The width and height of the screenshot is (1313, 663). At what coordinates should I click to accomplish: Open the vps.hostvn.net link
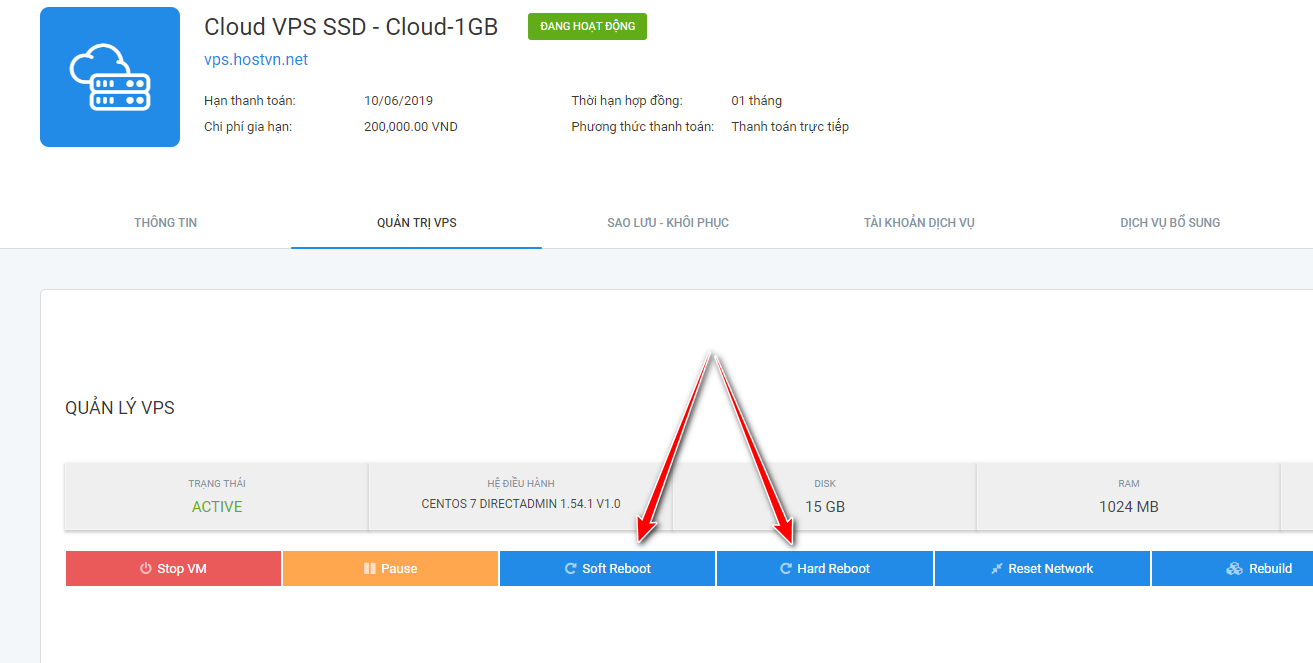coord(256,60)
